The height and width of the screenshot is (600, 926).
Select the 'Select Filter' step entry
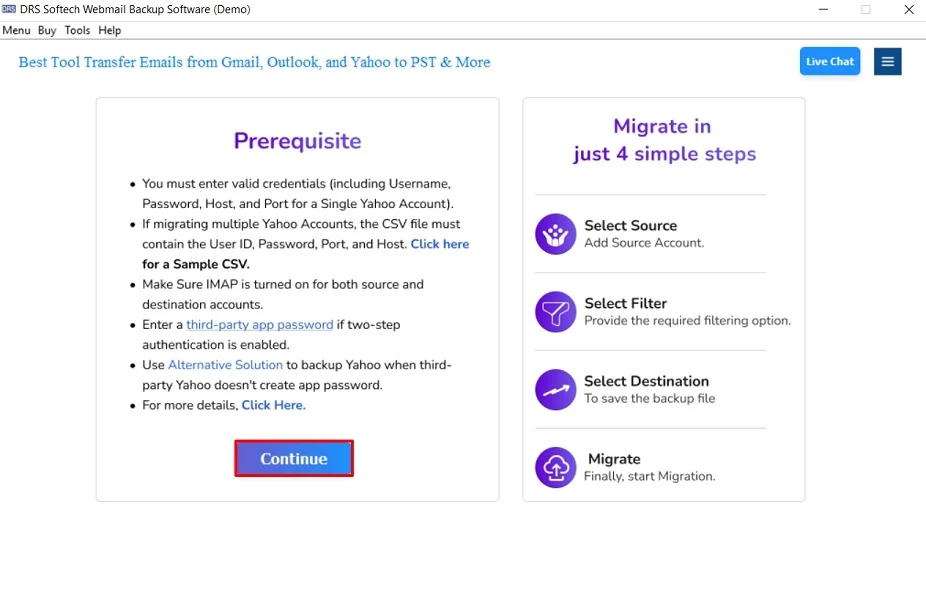(626, 303)
